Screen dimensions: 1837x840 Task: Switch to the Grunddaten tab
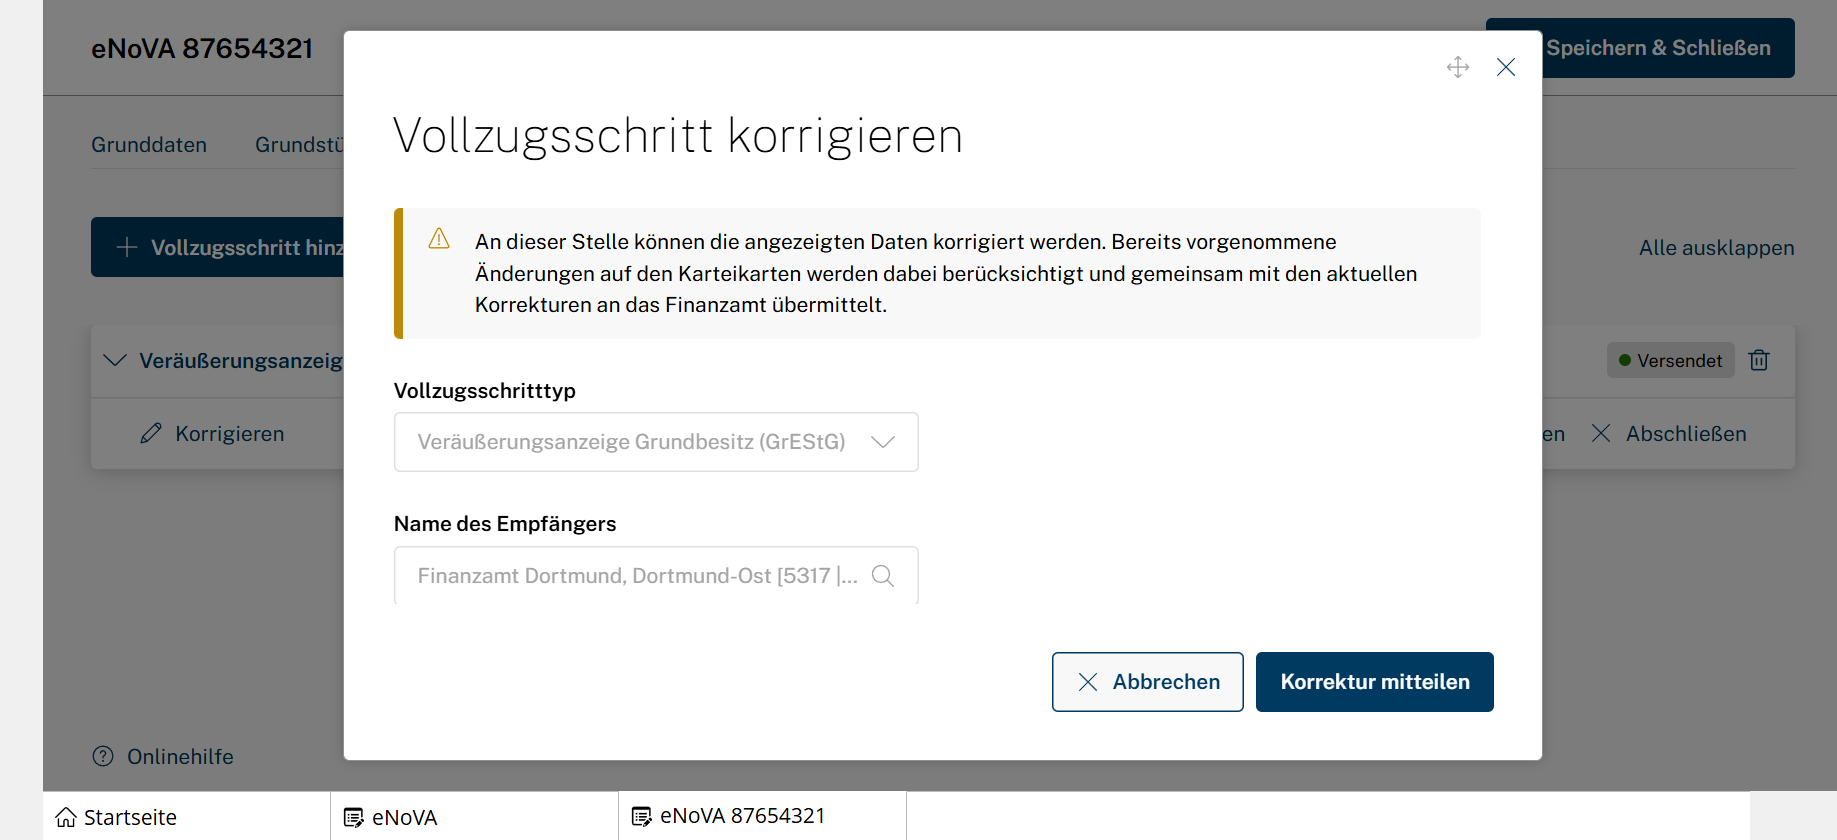[x=149, y=145]
